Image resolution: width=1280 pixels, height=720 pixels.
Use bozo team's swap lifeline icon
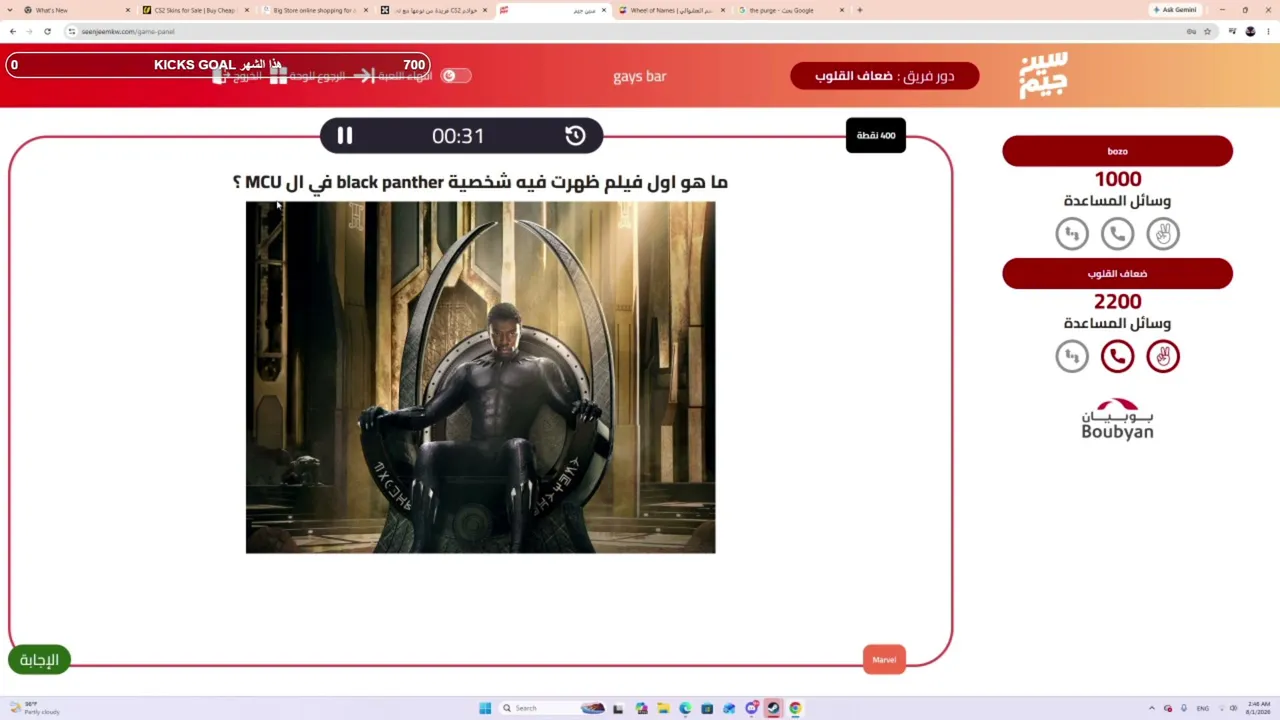[1072, 234]
